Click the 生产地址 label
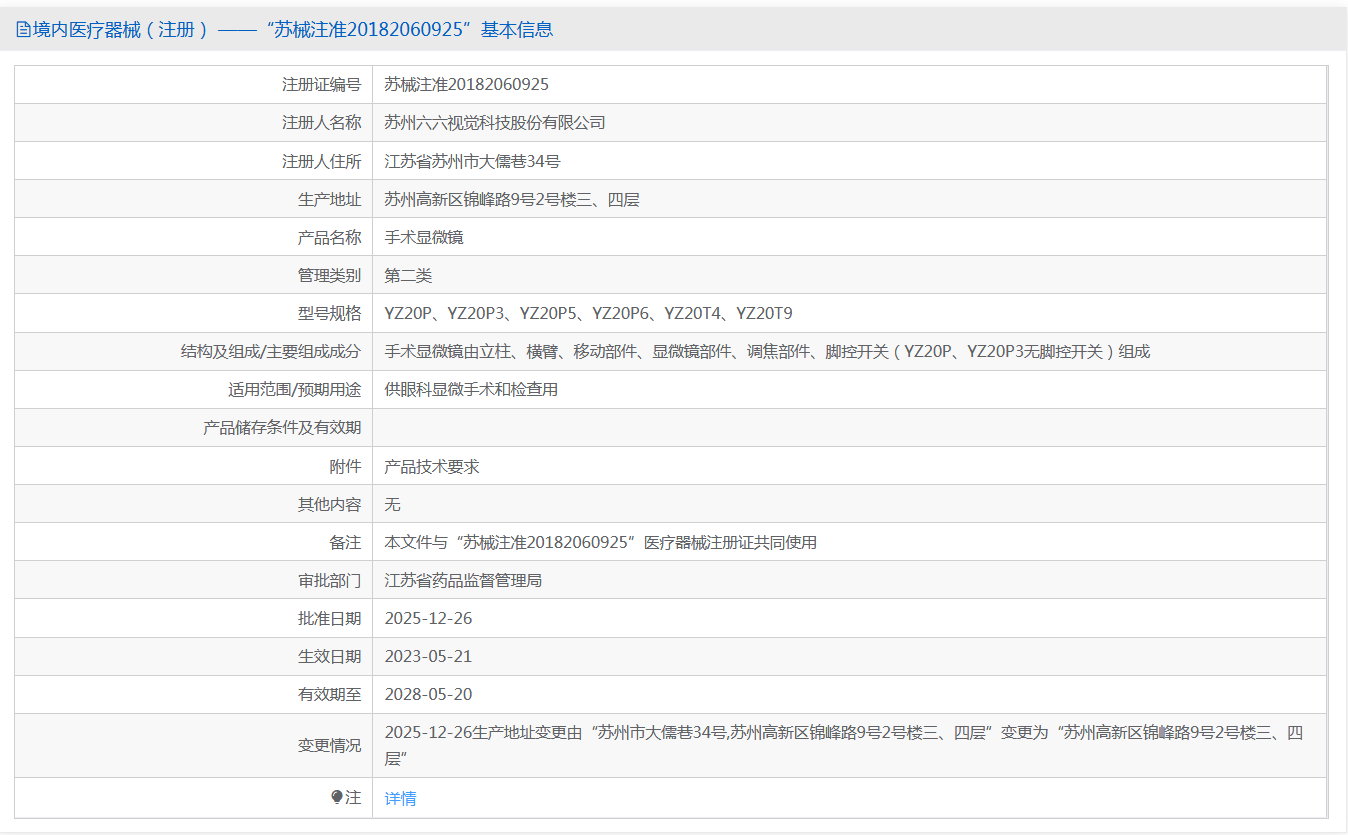Viewport: 1348px width, 835px height. [329, 199]
